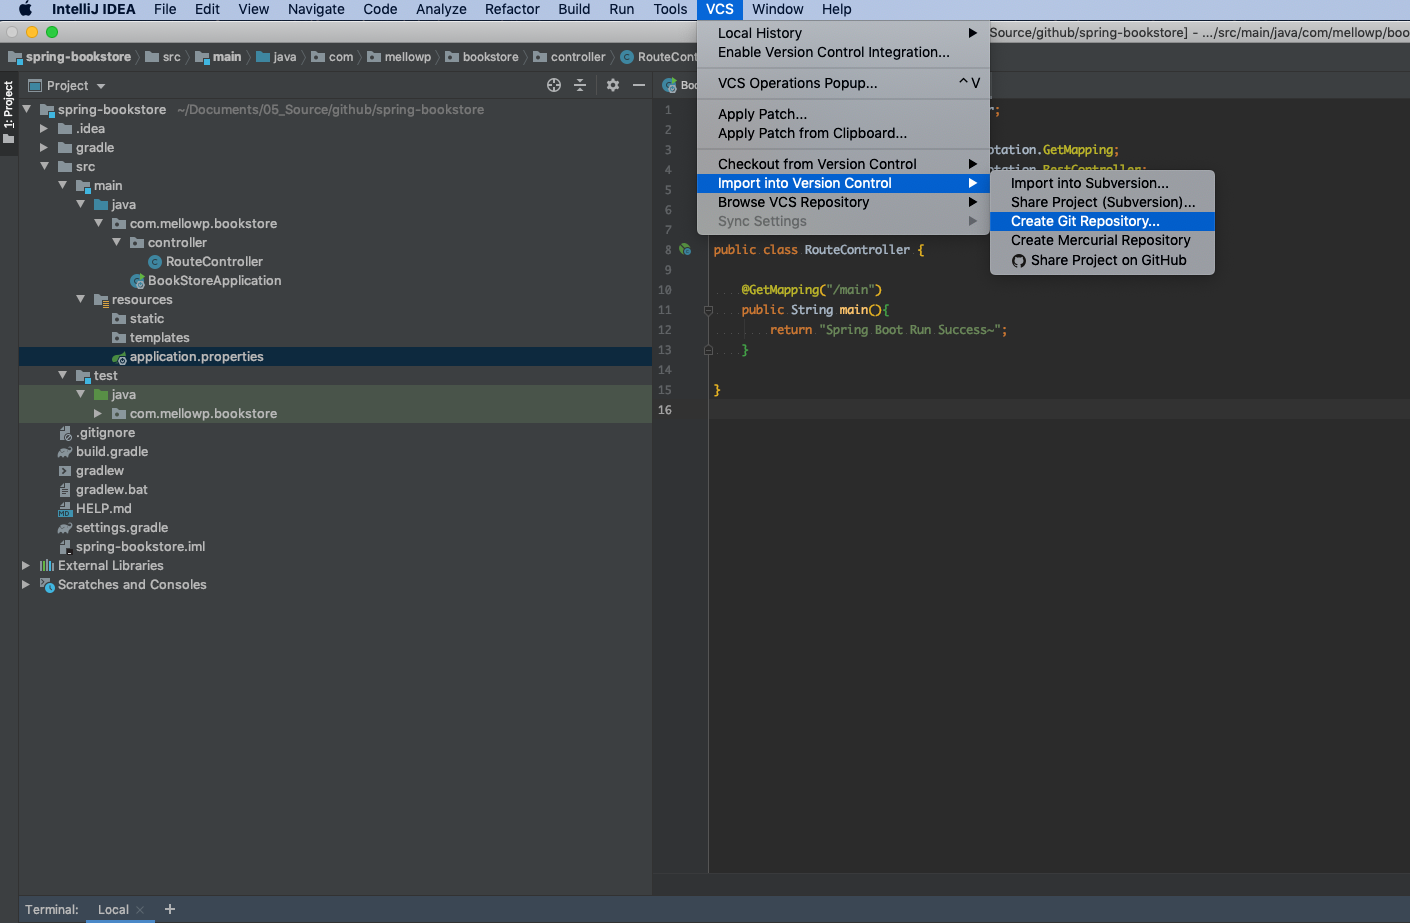
Task: Select Import into Subversion... menu item
Action: [x=1102, y=183]
